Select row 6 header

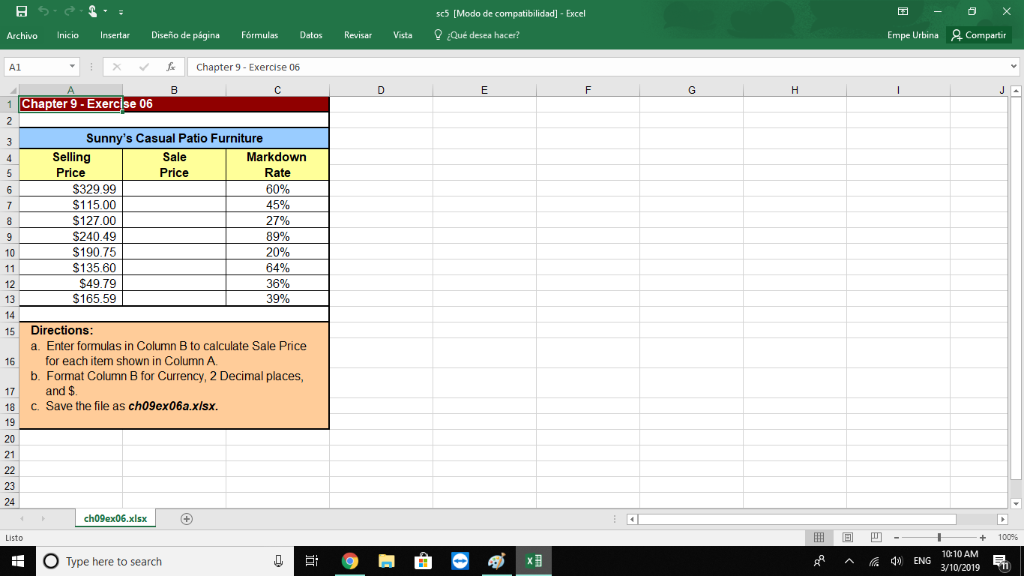pyautogui.click(x=9, y=189)
